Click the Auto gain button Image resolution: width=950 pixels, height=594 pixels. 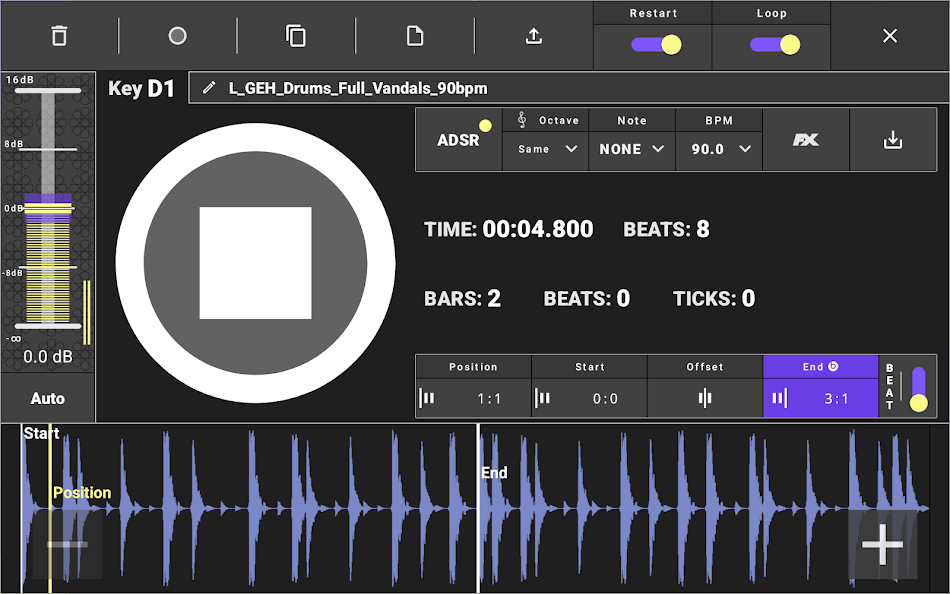pyautogui.click(x=47, y=398)
